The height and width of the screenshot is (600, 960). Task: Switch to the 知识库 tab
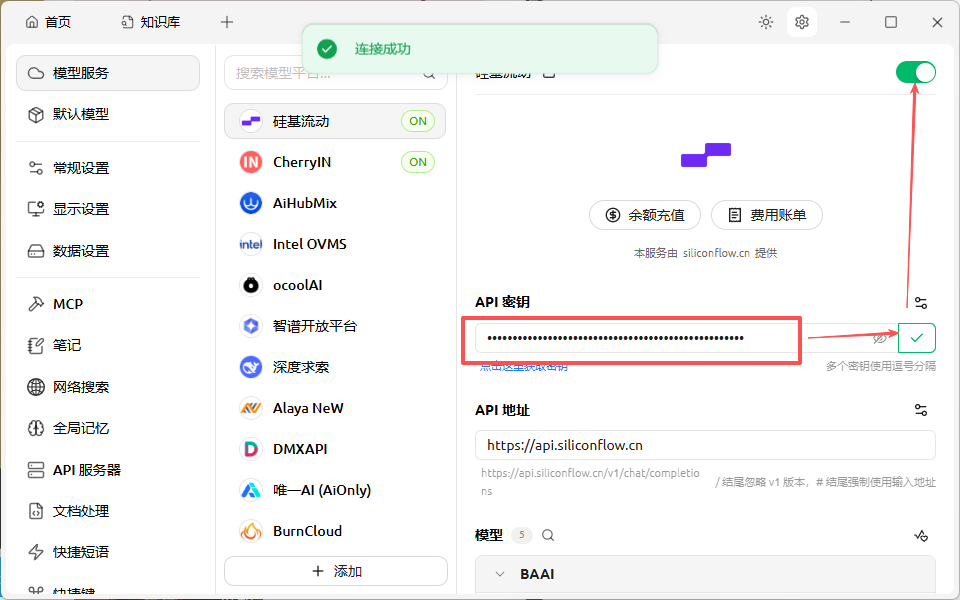pos(151,22)
